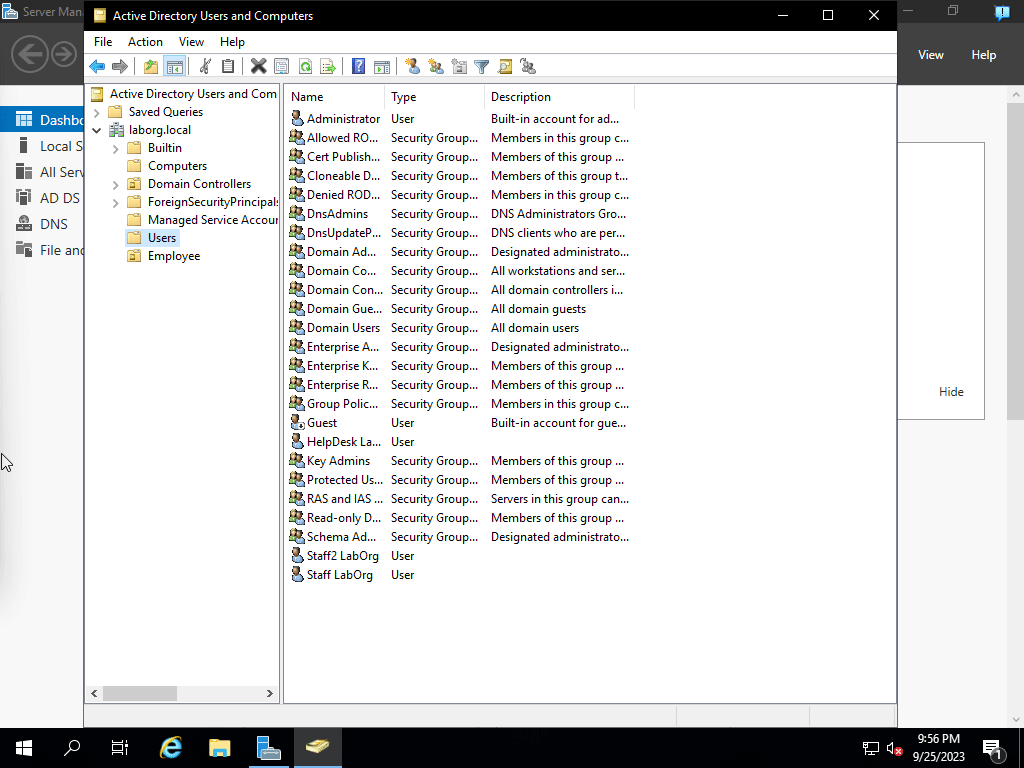1024x768 pixels.
Task: Collapse the laborg.local domain node
Action: tap(96, 129)
